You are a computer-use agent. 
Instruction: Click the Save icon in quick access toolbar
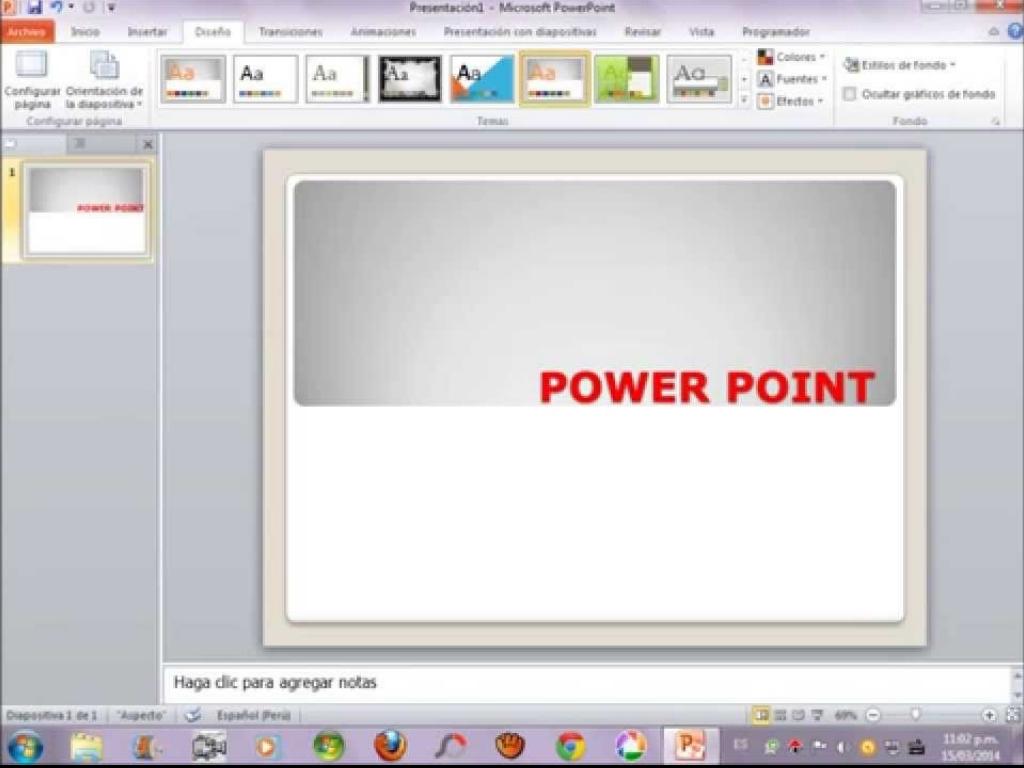(x=34, y=8)
